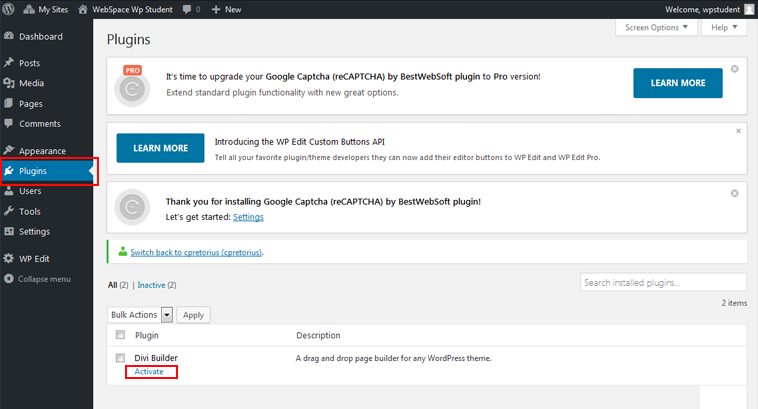
Task: Click the Plugins plug icon in sidebar
Action: coord(9,170)
